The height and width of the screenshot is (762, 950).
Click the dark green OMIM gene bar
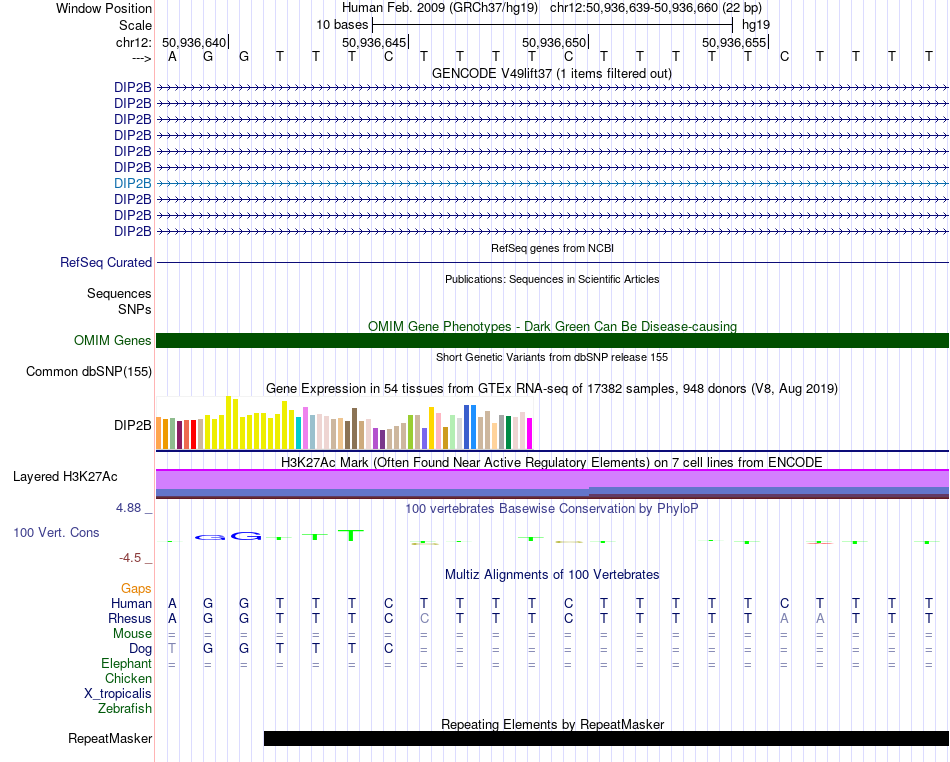(552, 340)
